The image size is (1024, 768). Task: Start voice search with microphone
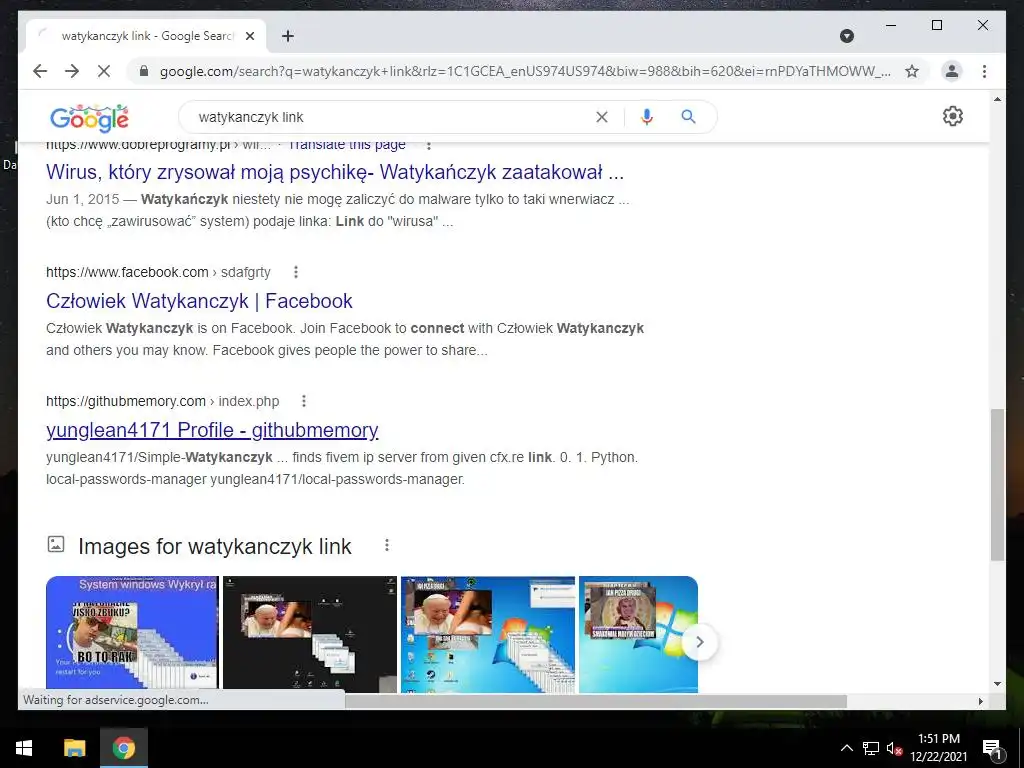(x=647, y=117)
